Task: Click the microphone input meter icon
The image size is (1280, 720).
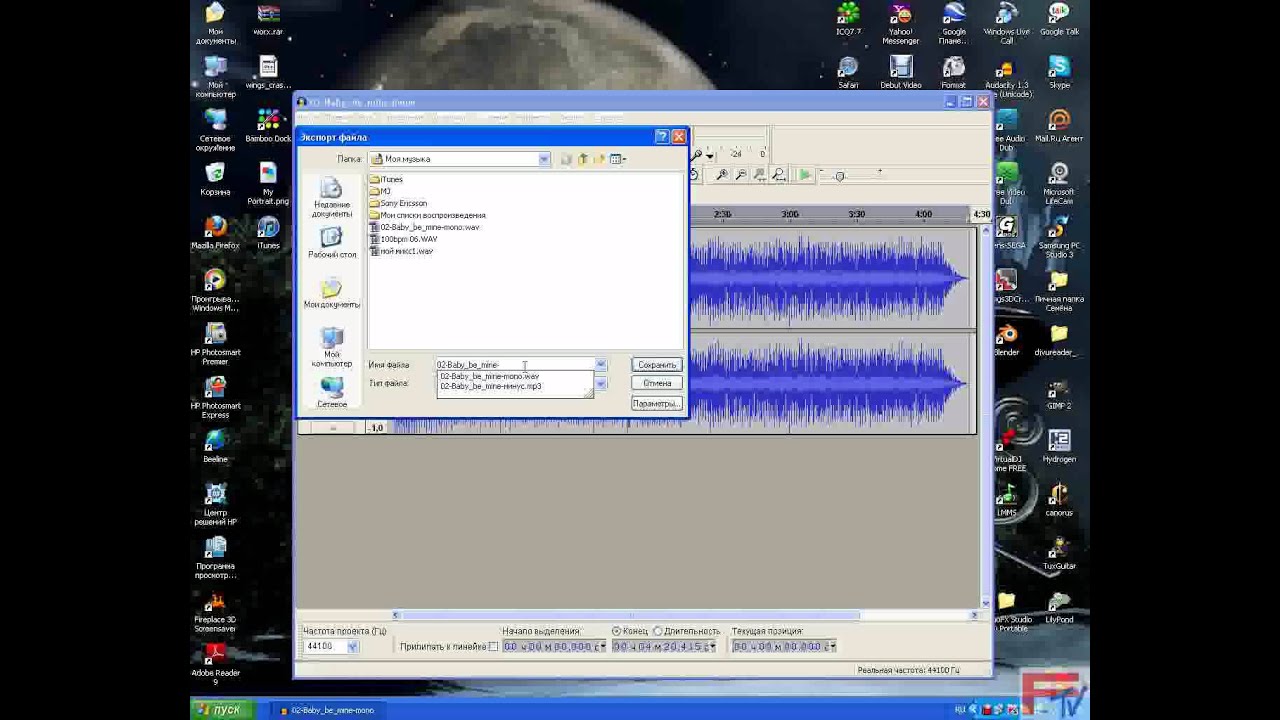Action: (x=696, y=154)
